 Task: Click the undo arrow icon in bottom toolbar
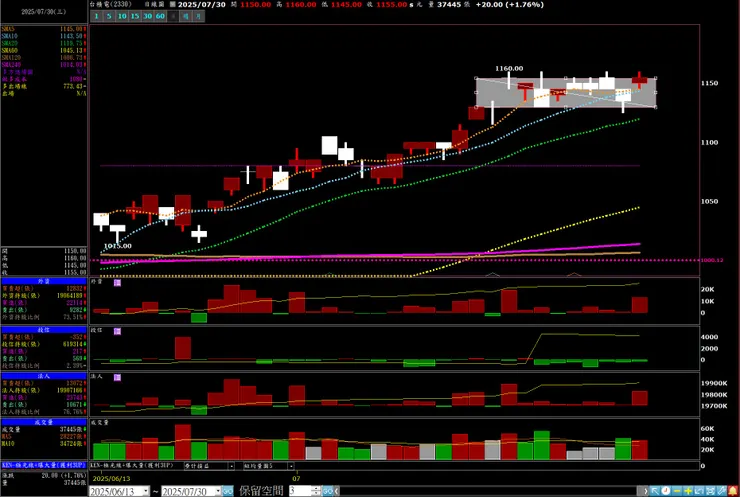(699, 491)
